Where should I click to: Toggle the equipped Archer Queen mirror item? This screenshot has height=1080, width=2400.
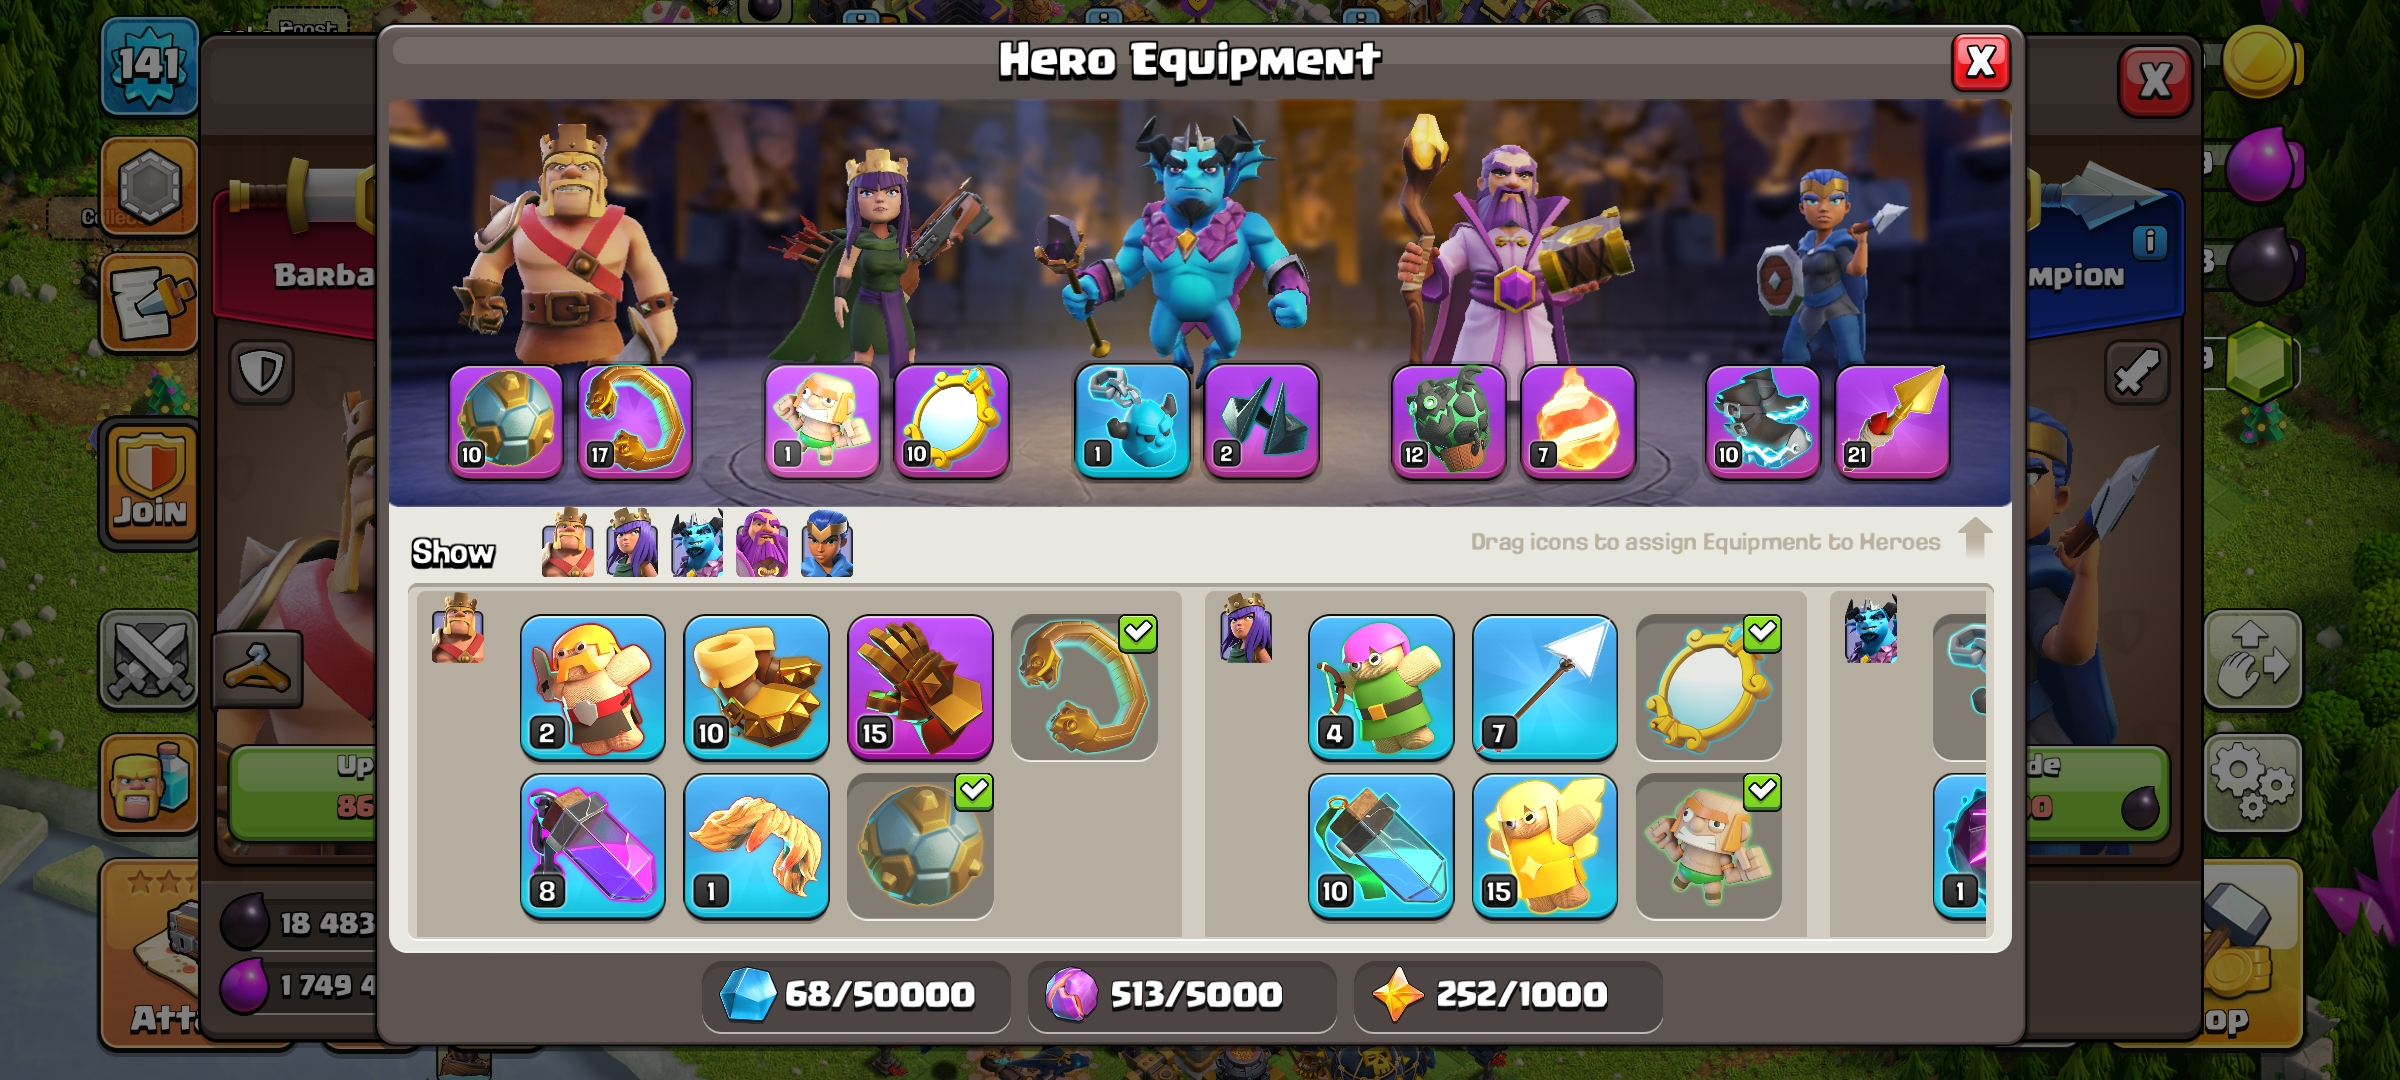click(1708, 687)
